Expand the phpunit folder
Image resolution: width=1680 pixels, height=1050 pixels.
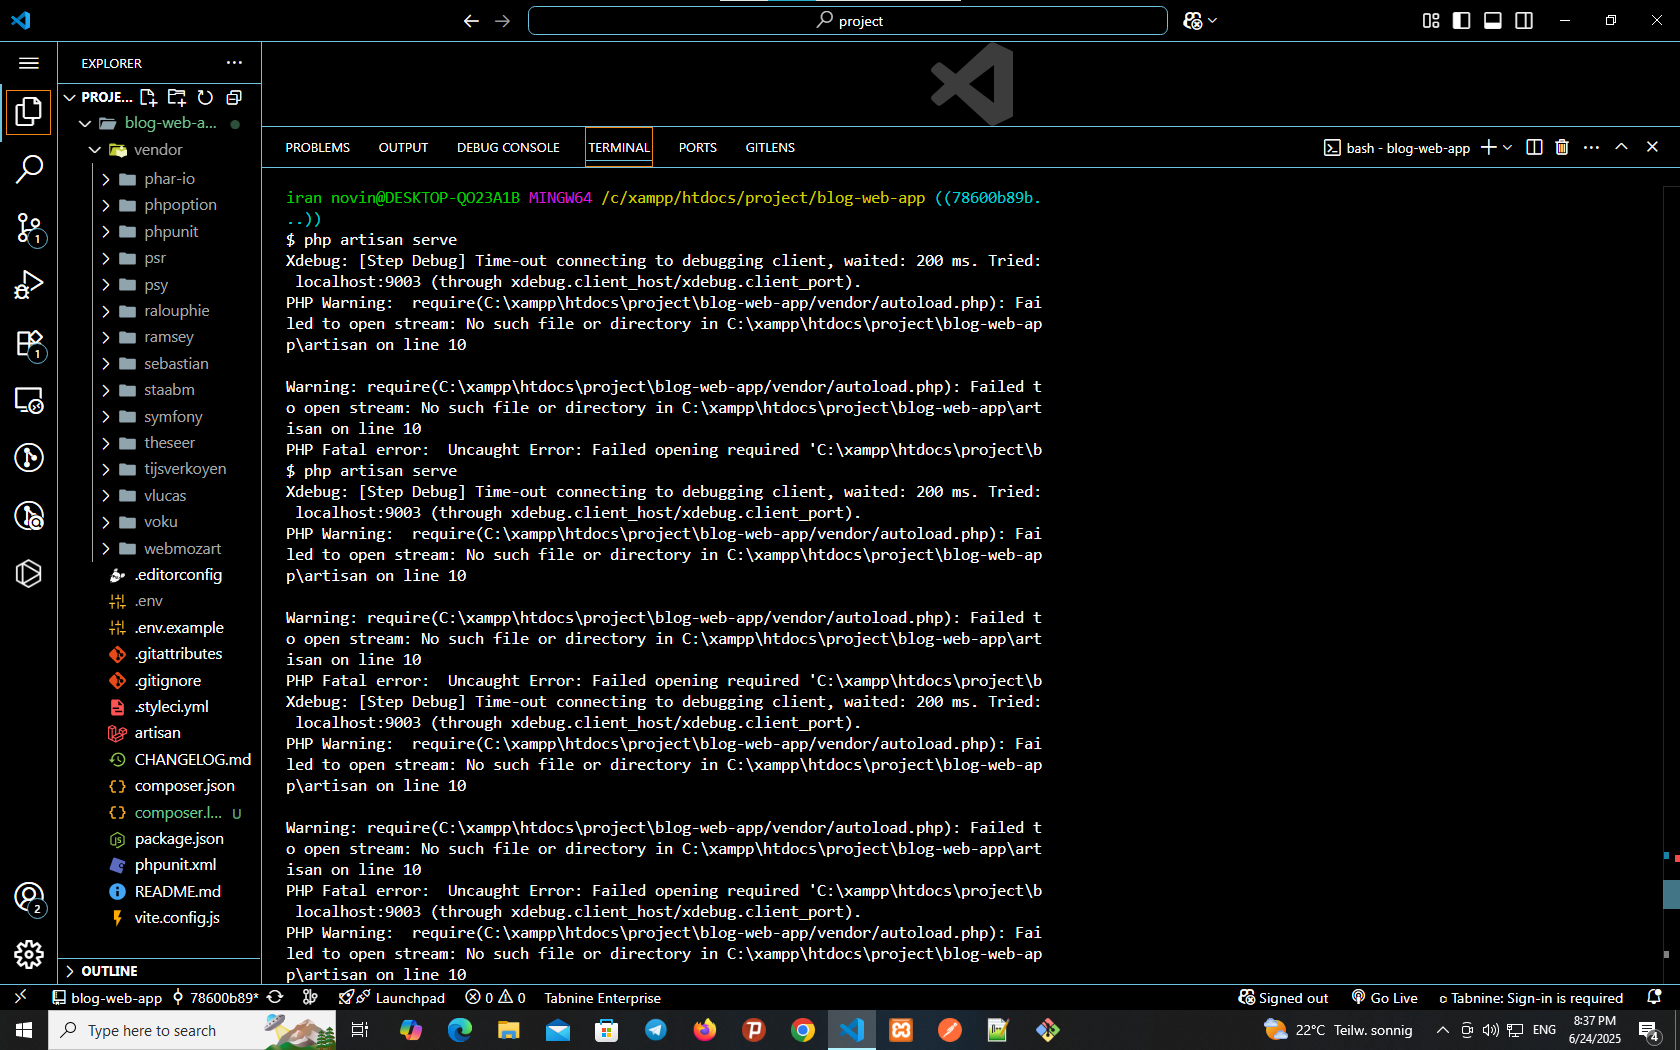[x=106, y=232]
